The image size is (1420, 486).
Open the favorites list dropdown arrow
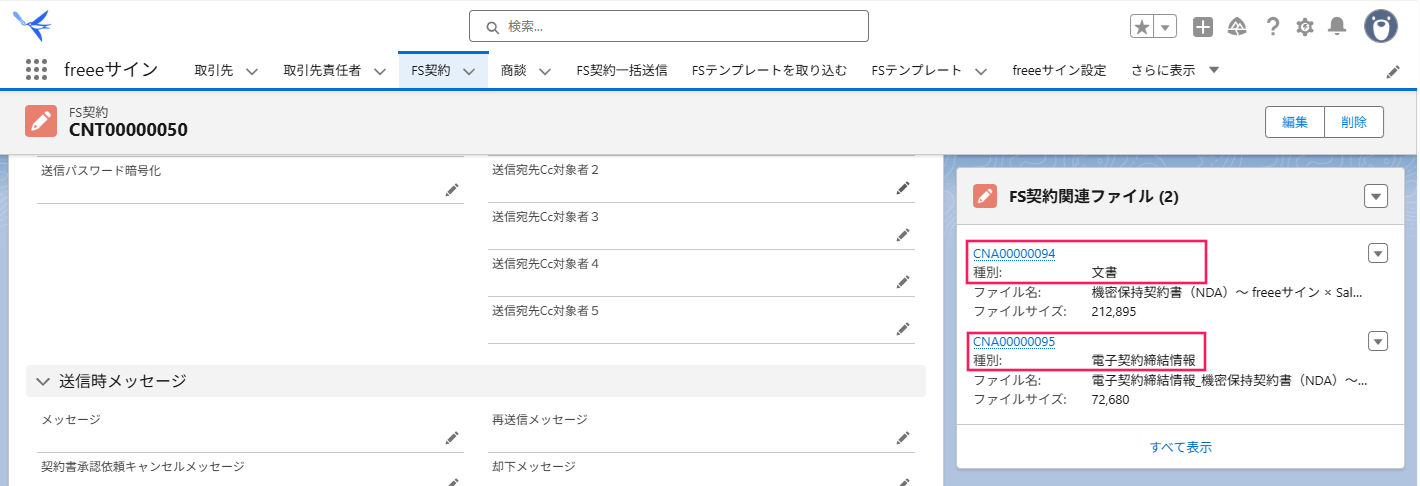pyautogui.click(x=1167, y=27)
